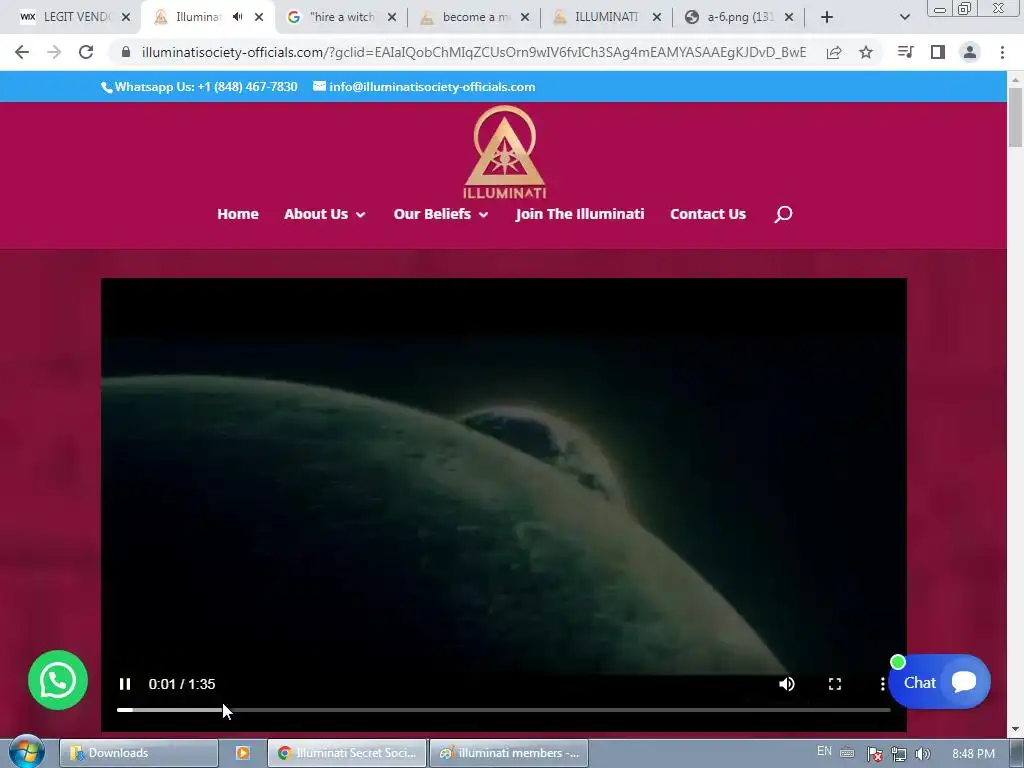Enter video fullscreen mode
Viewport: 1024px width, 768px height.
(x=835, y=684)
